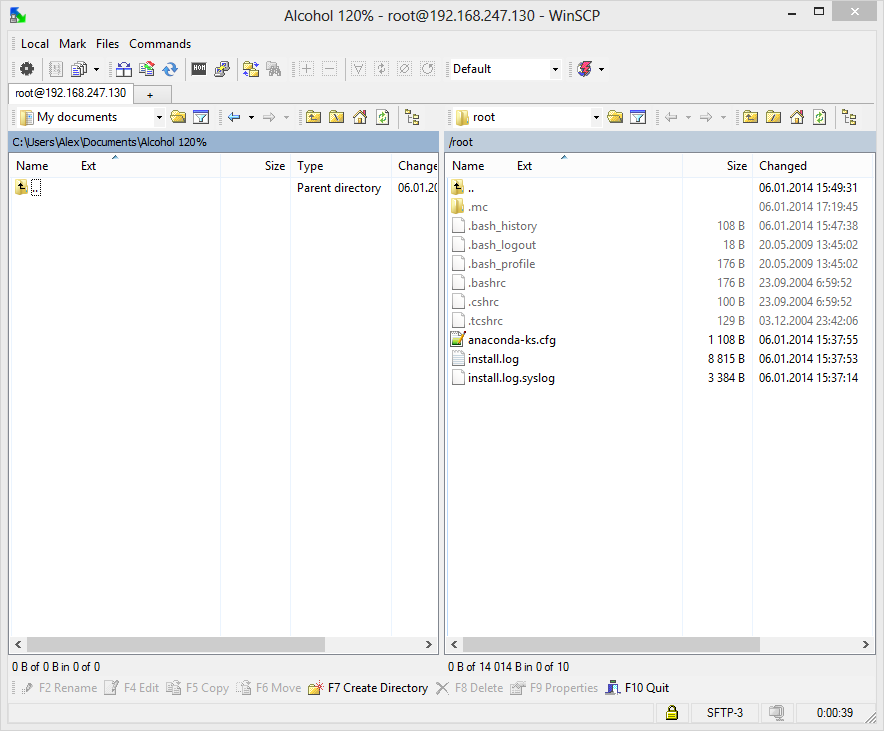
Task: Select the root@192.168.247.130 session tab
Action: pos(70,93)
